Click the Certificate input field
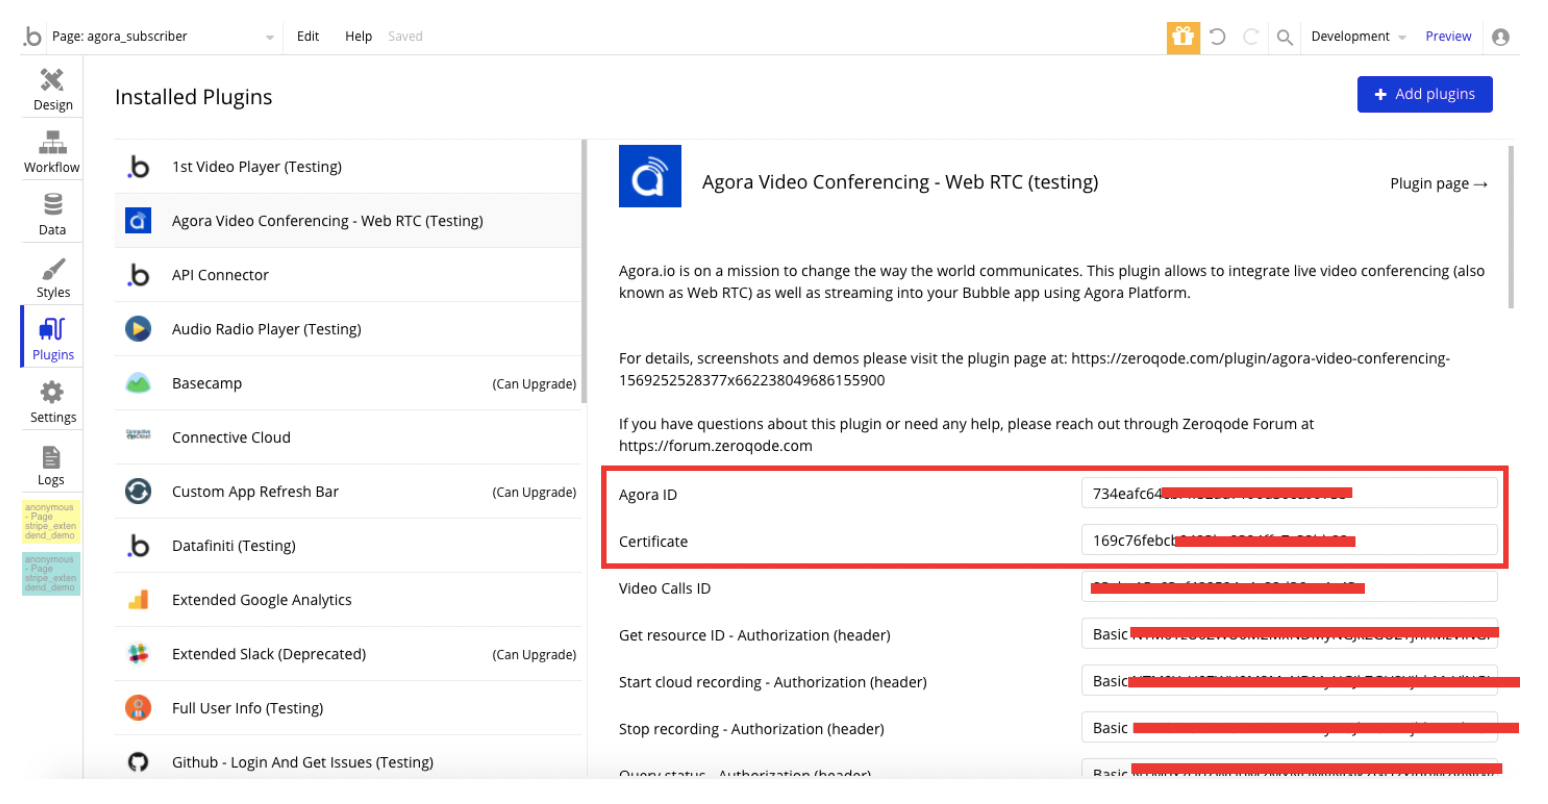 pyautogui.click(x=1289, y=540)
